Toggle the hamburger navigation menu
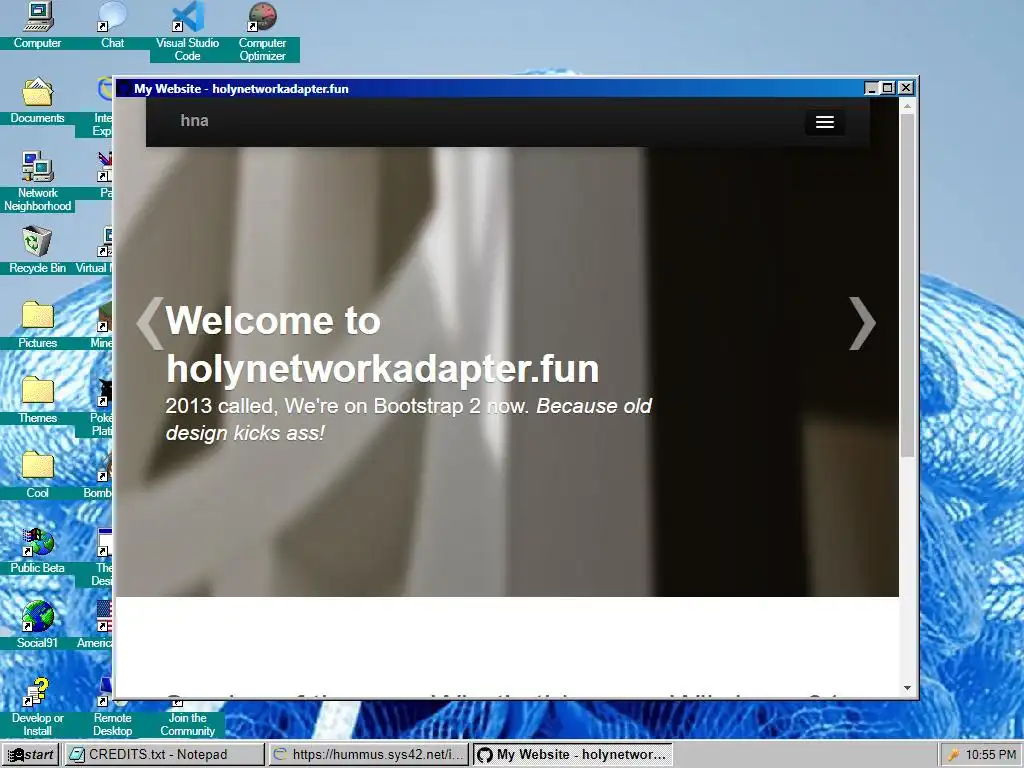Screen dimensions: 1024x768 coord(824,122)
